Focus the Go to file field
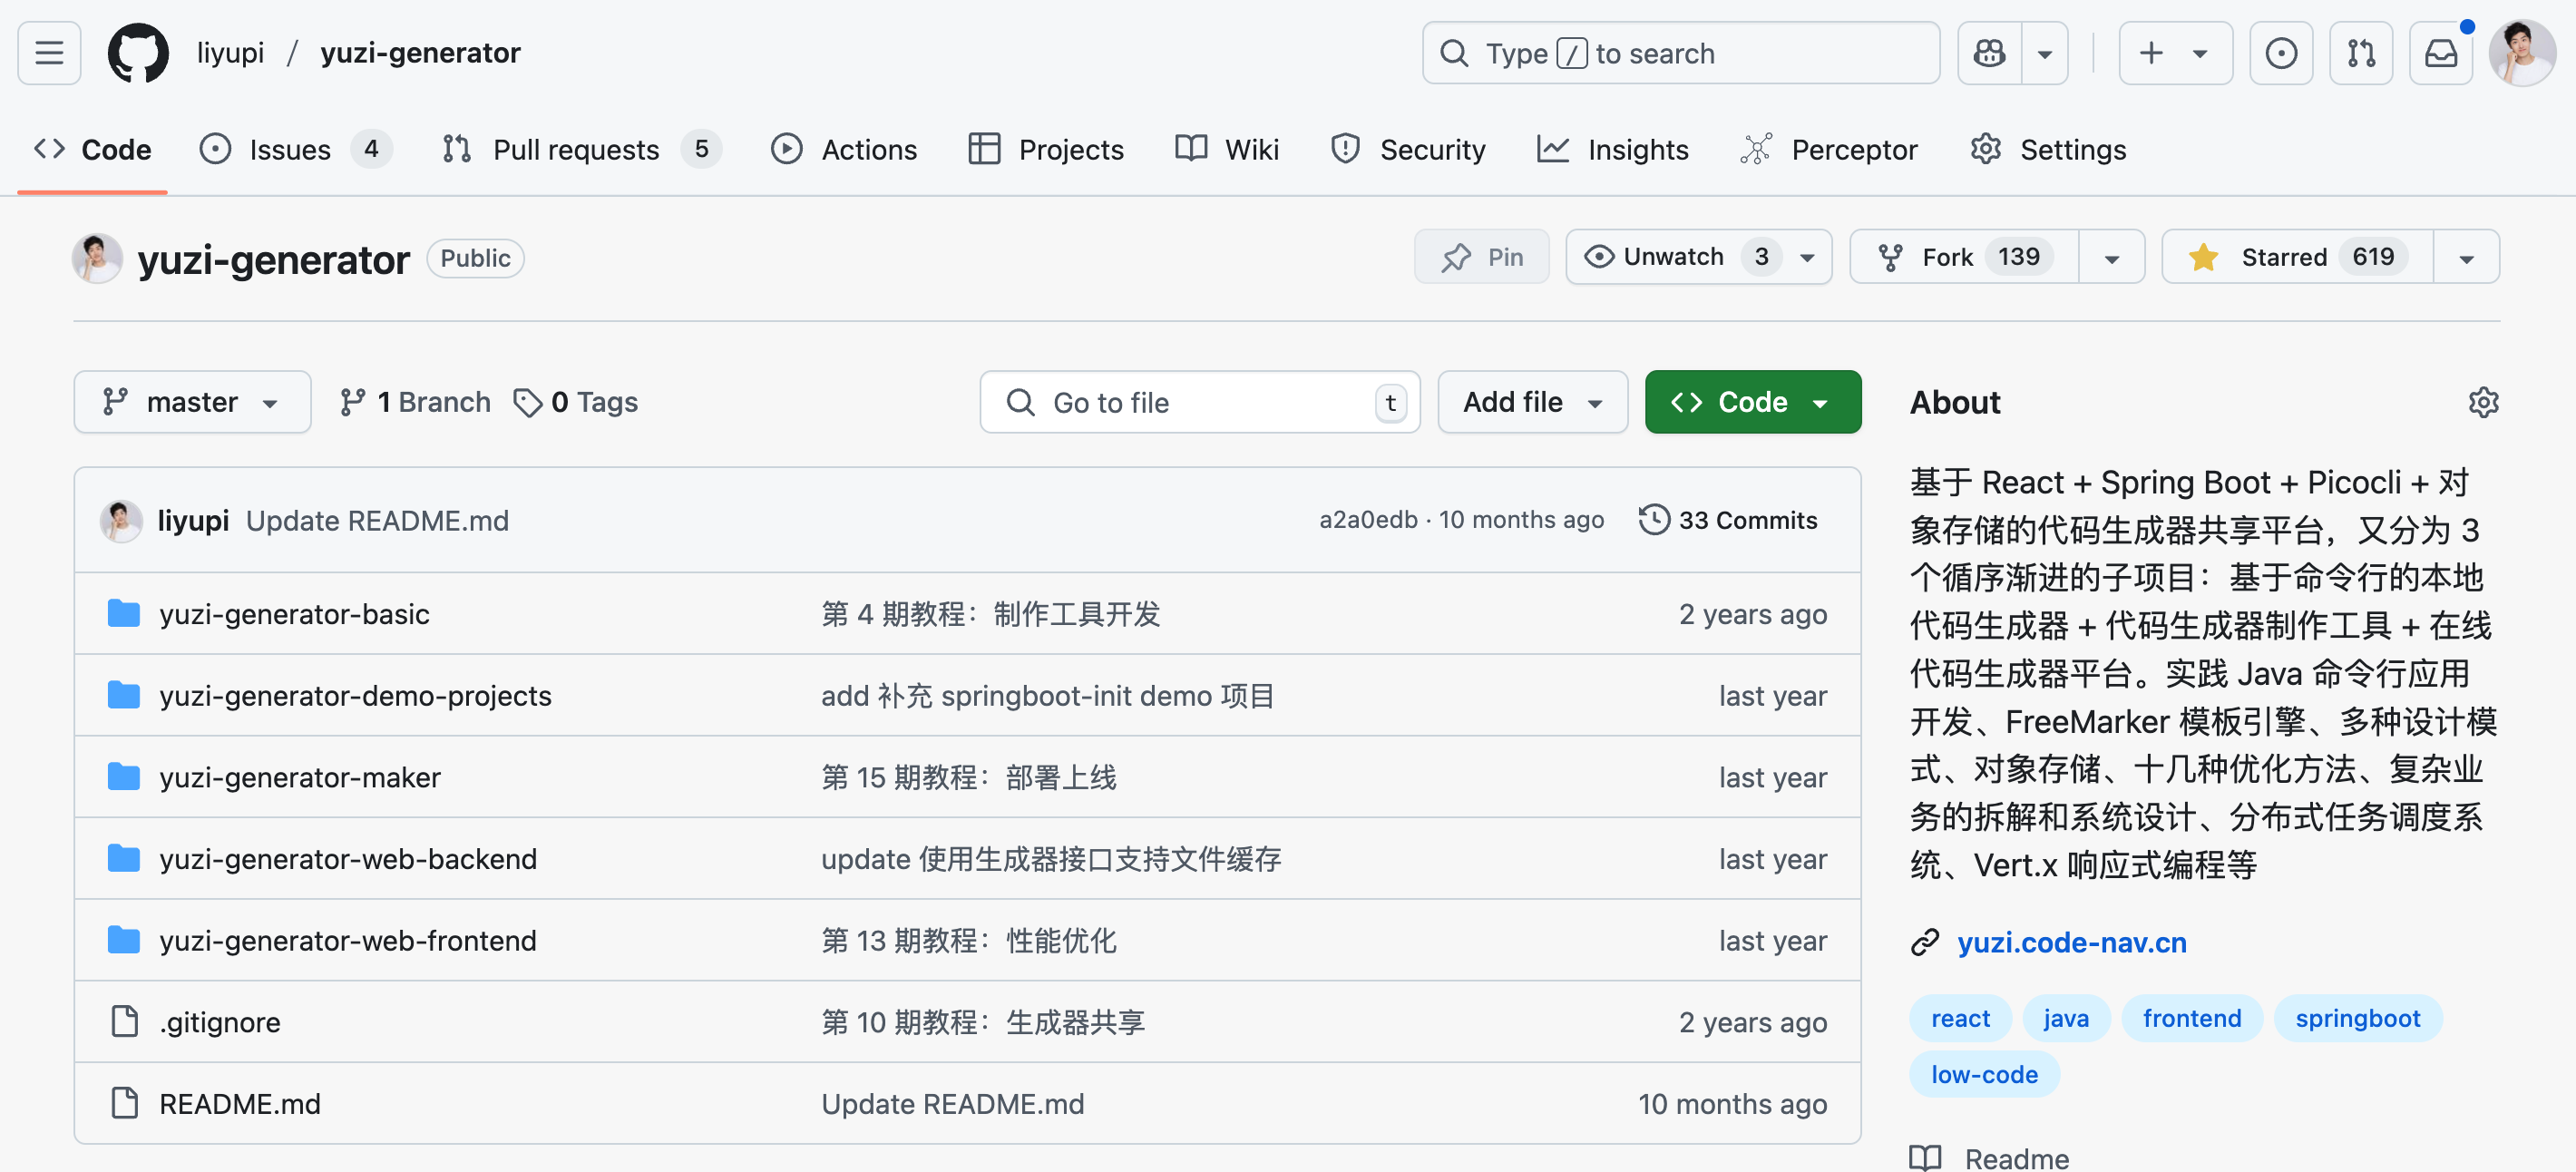This screenshot has width=2576, height=1172. [x=1198, y=402]
